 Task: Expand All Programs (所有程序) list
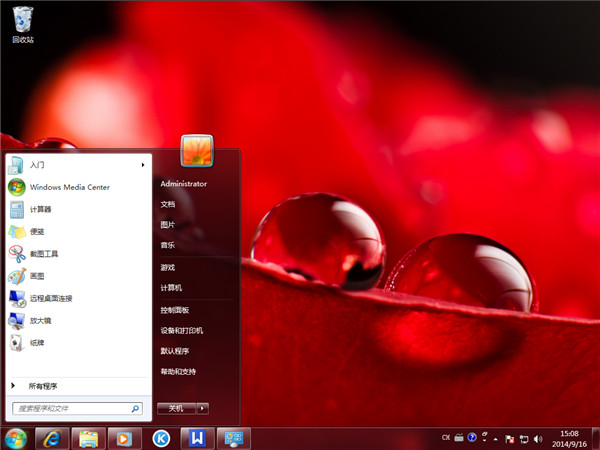click(x=42, y=386)
